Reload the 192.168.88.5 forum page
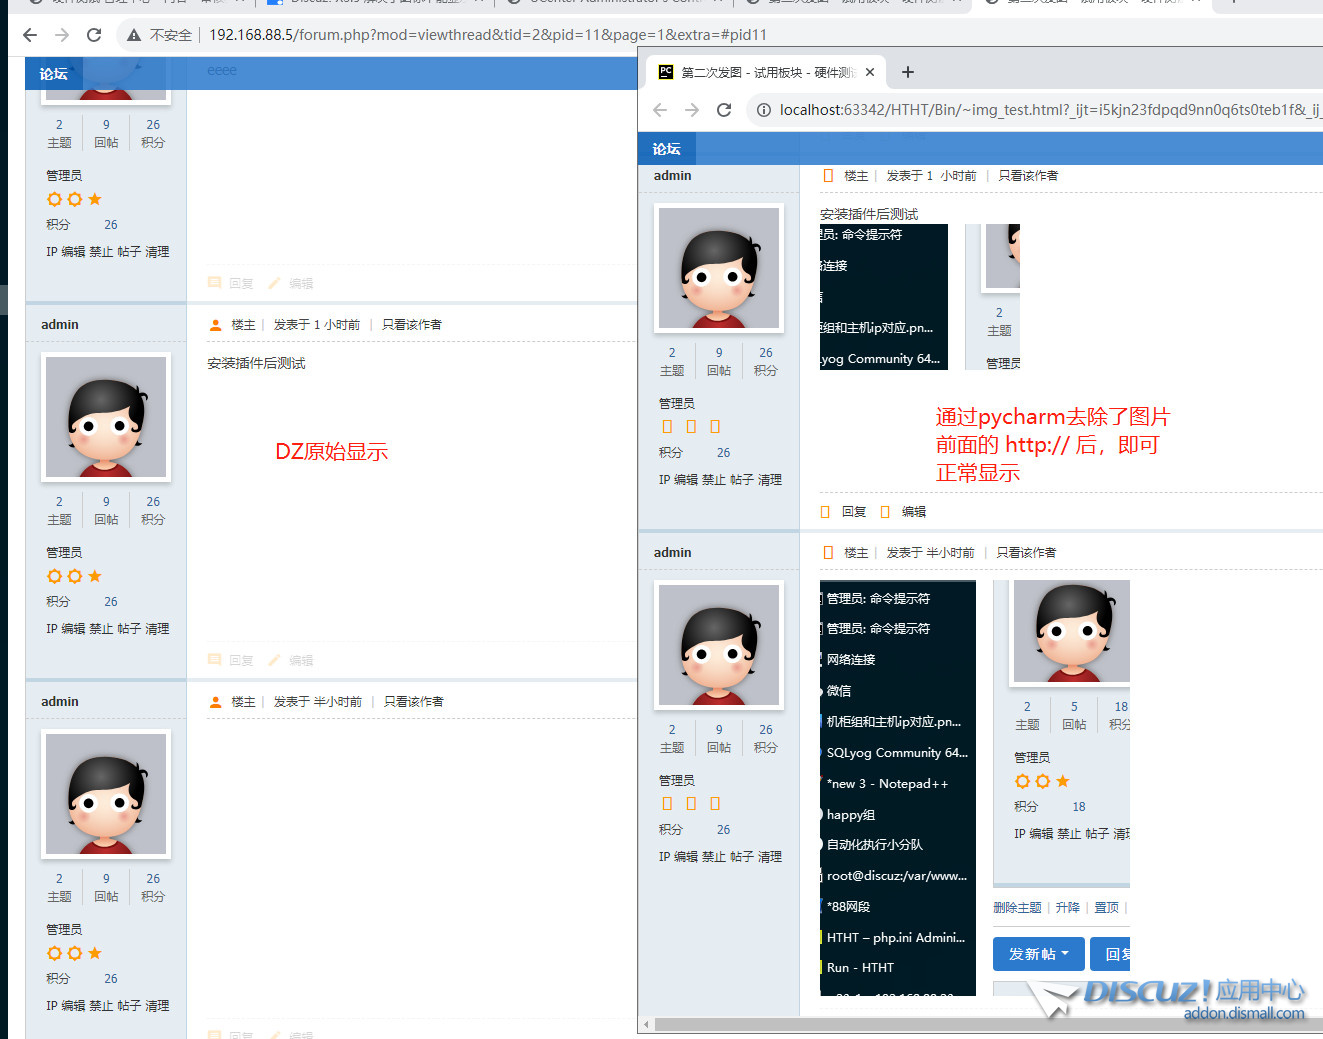The width and height of the screenshot is (1323, 1039). click(x=94, y=35)
